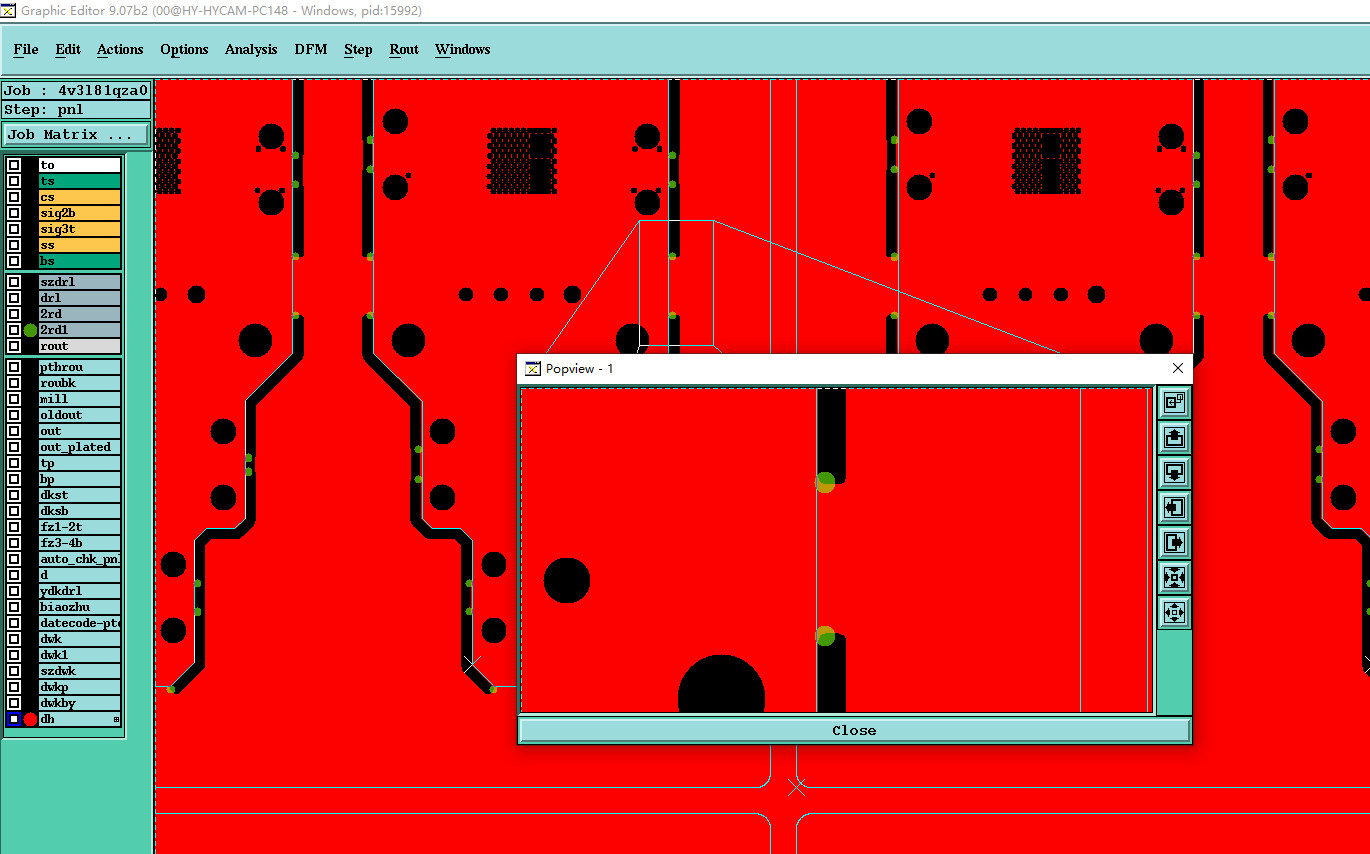Pan the Popview right with the right-arrow icon

point(1174,543)
